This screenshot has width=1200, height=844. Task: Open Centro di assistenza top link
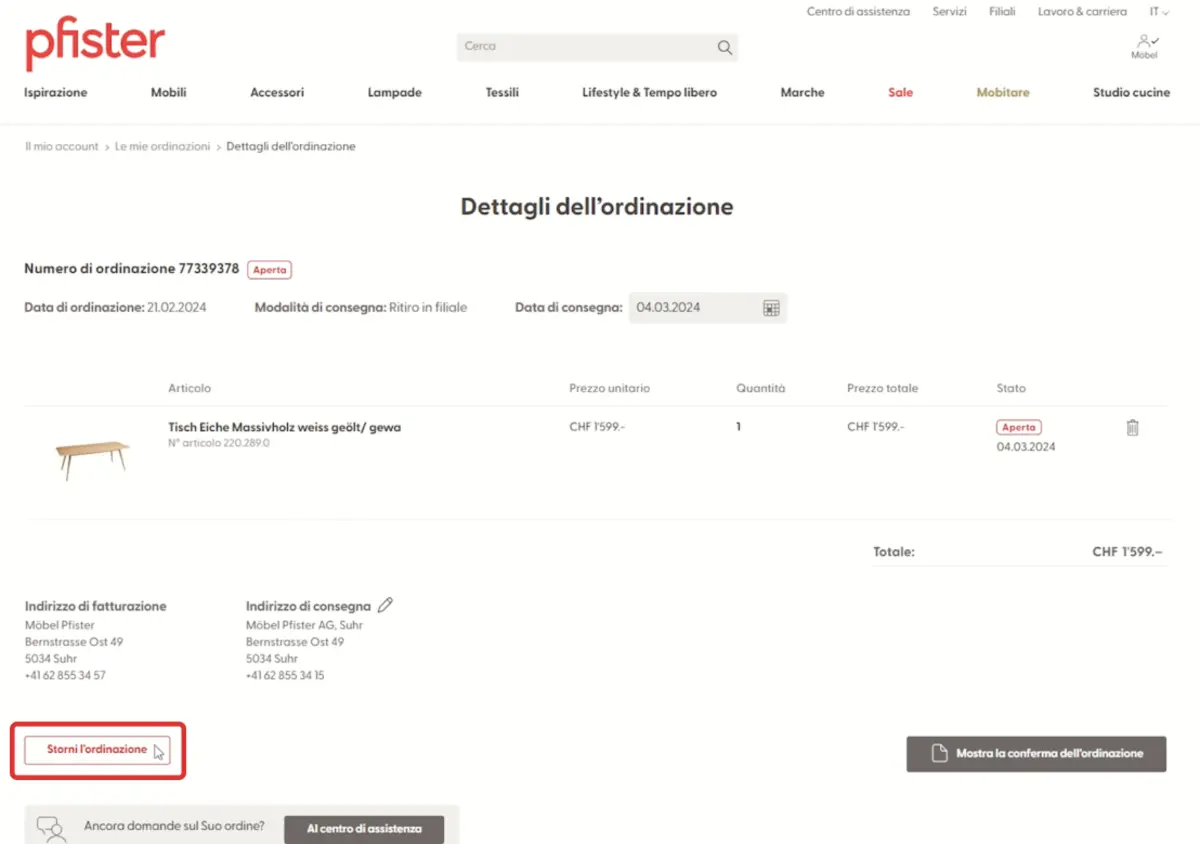tap(858, 12)
